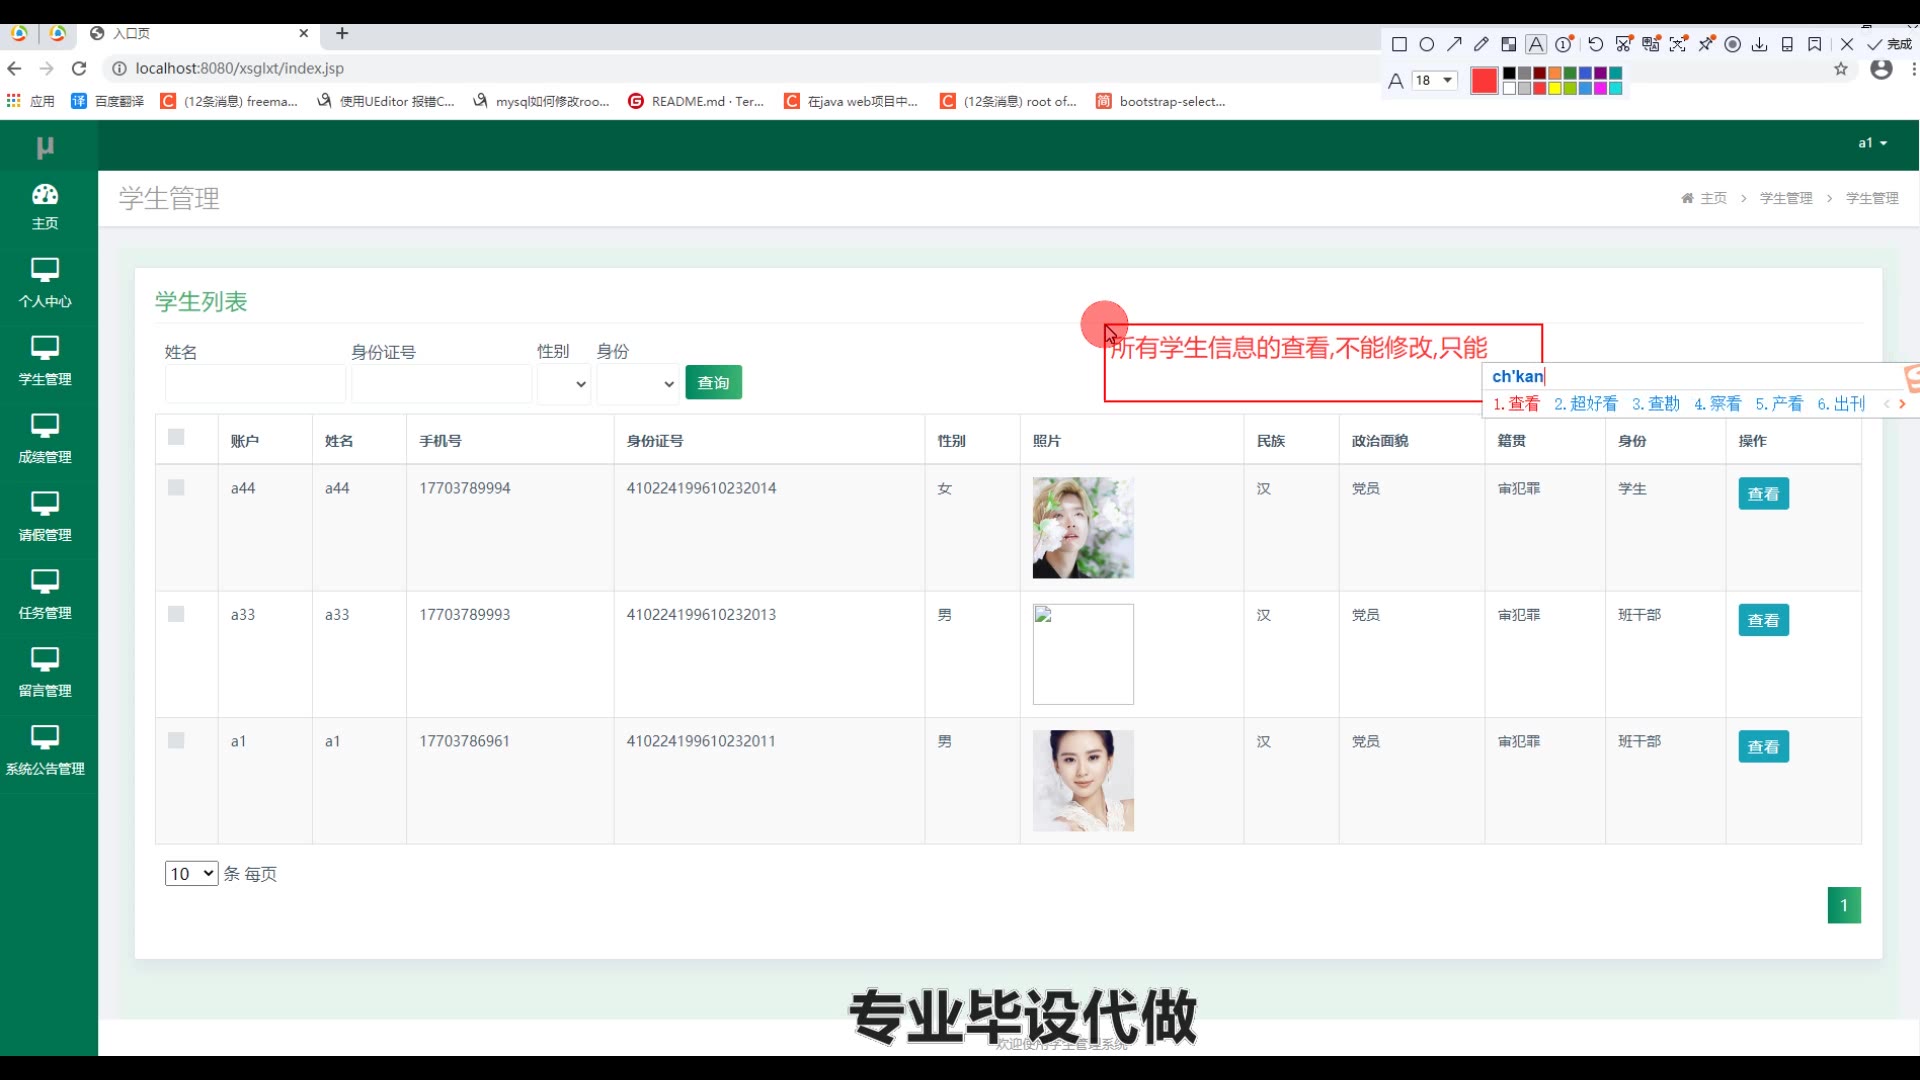Pin the screenshot to screen

1706,44
